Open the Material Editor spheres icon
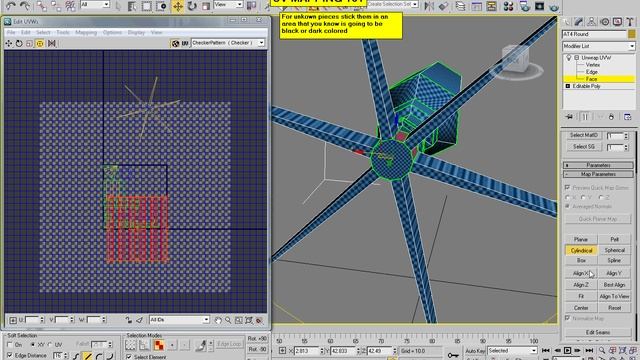The width and height of the screenshot is (640, 360). pos(508,6)
